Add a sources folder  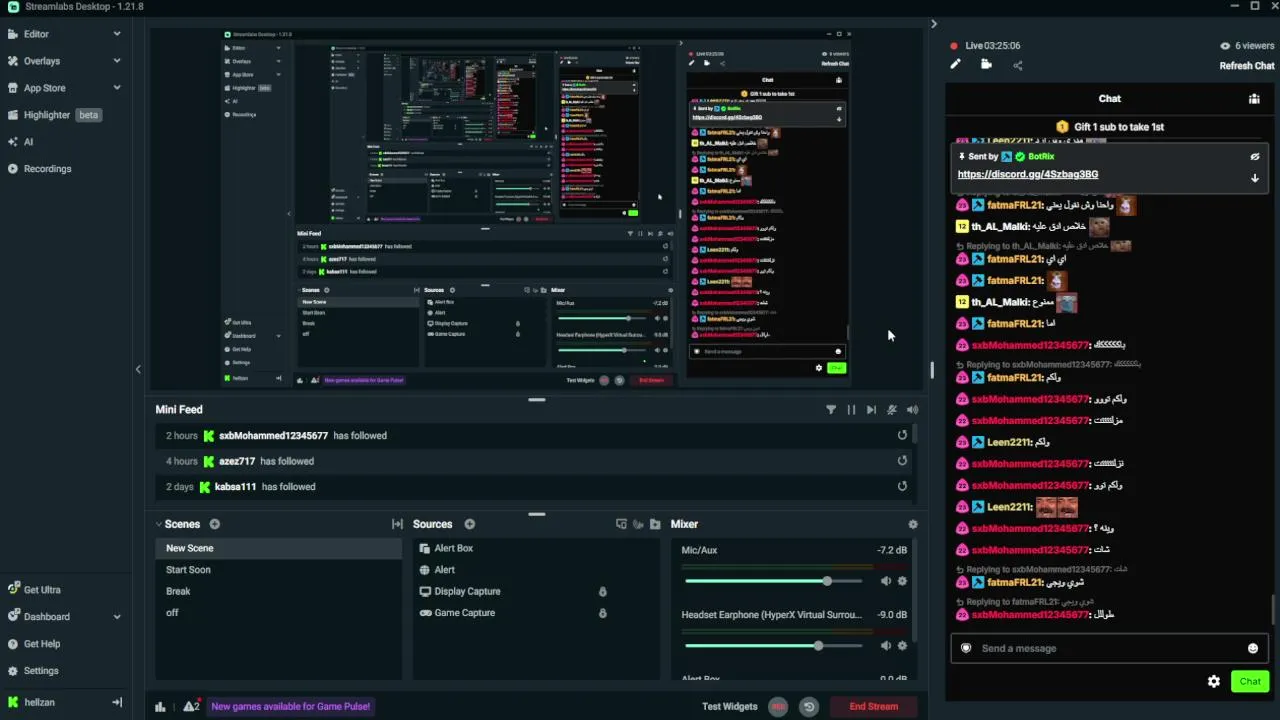655,524
